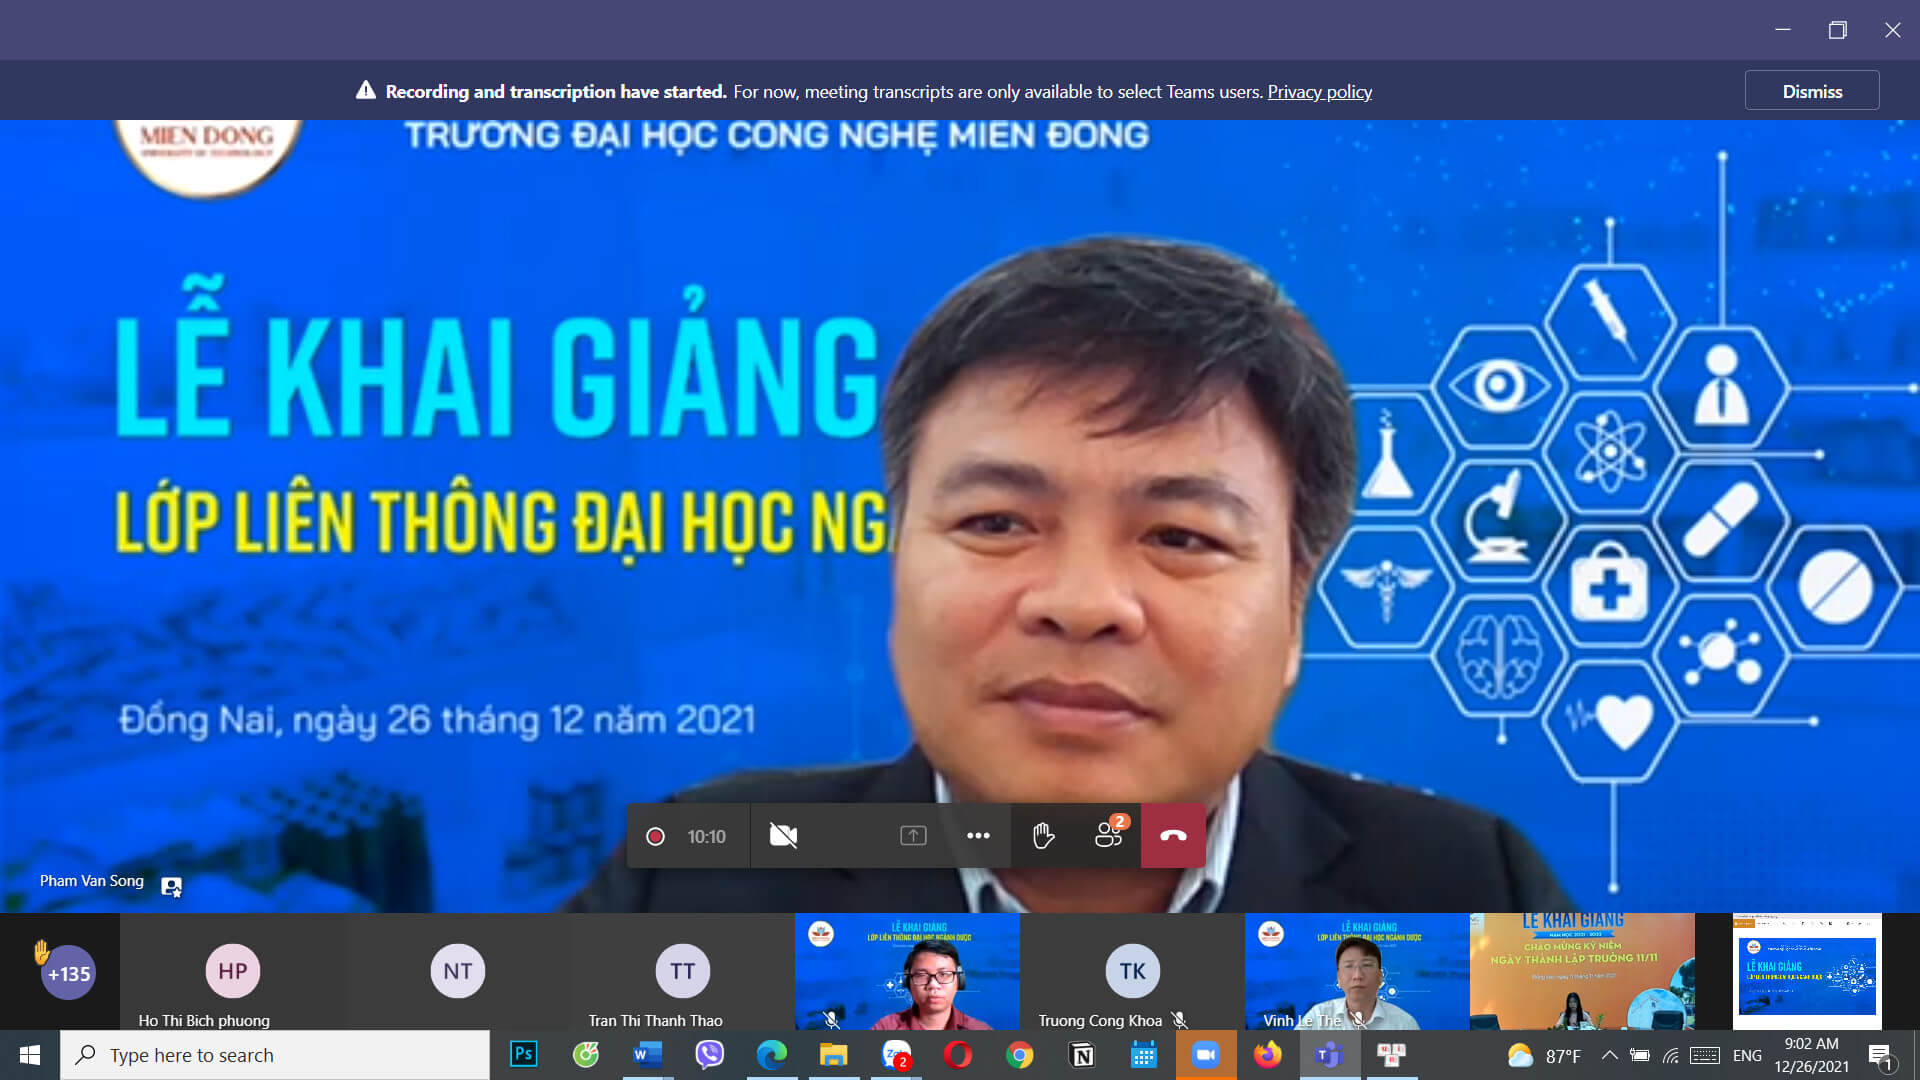Click the 'Type here to search' field
The width and height of the screenshot is (1920, 1080).
[275, 1054]
